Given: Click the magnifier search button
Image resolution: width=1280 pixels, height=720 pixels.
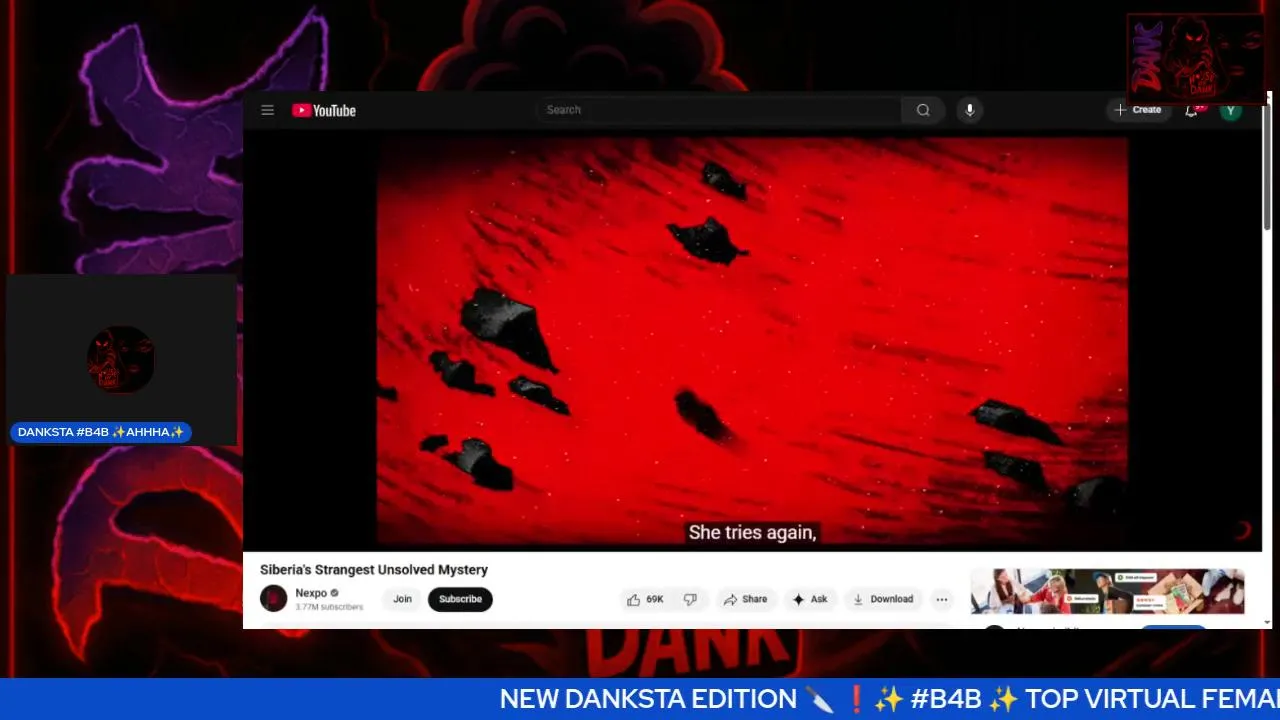Looking at the screenshot, I should [923, 110].
